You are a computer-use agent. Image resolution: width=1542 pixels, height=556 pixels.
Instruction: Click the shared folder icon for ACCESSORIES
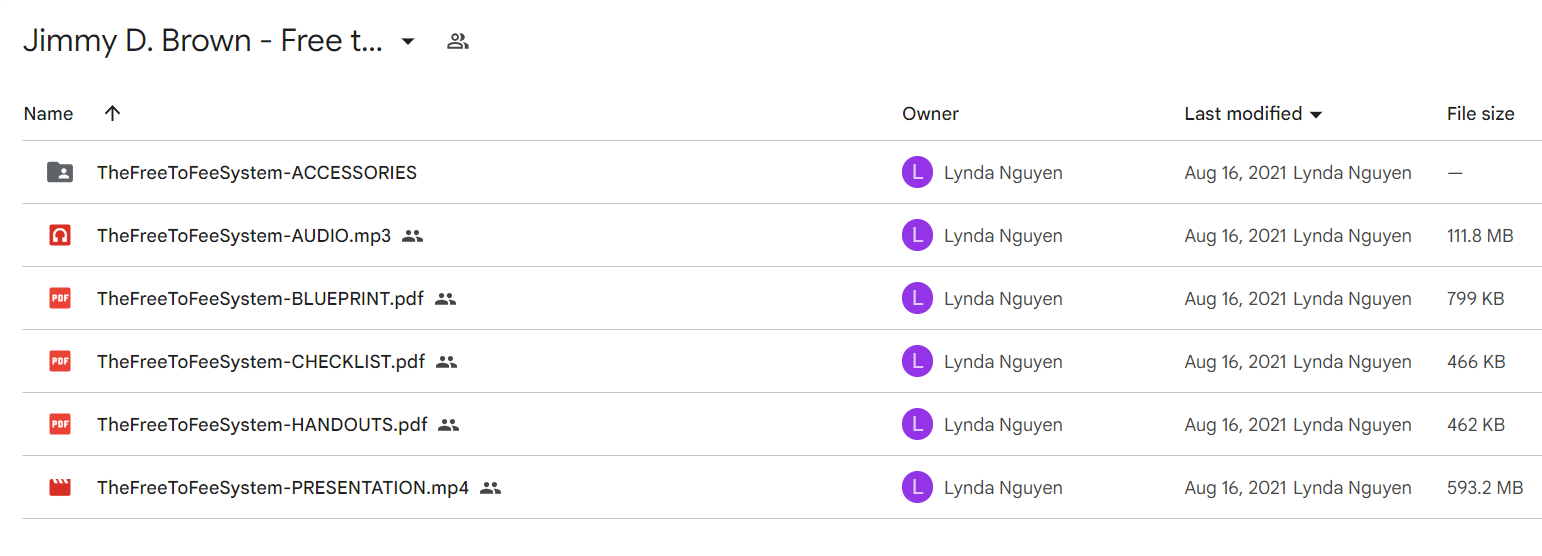pos(60,172)
